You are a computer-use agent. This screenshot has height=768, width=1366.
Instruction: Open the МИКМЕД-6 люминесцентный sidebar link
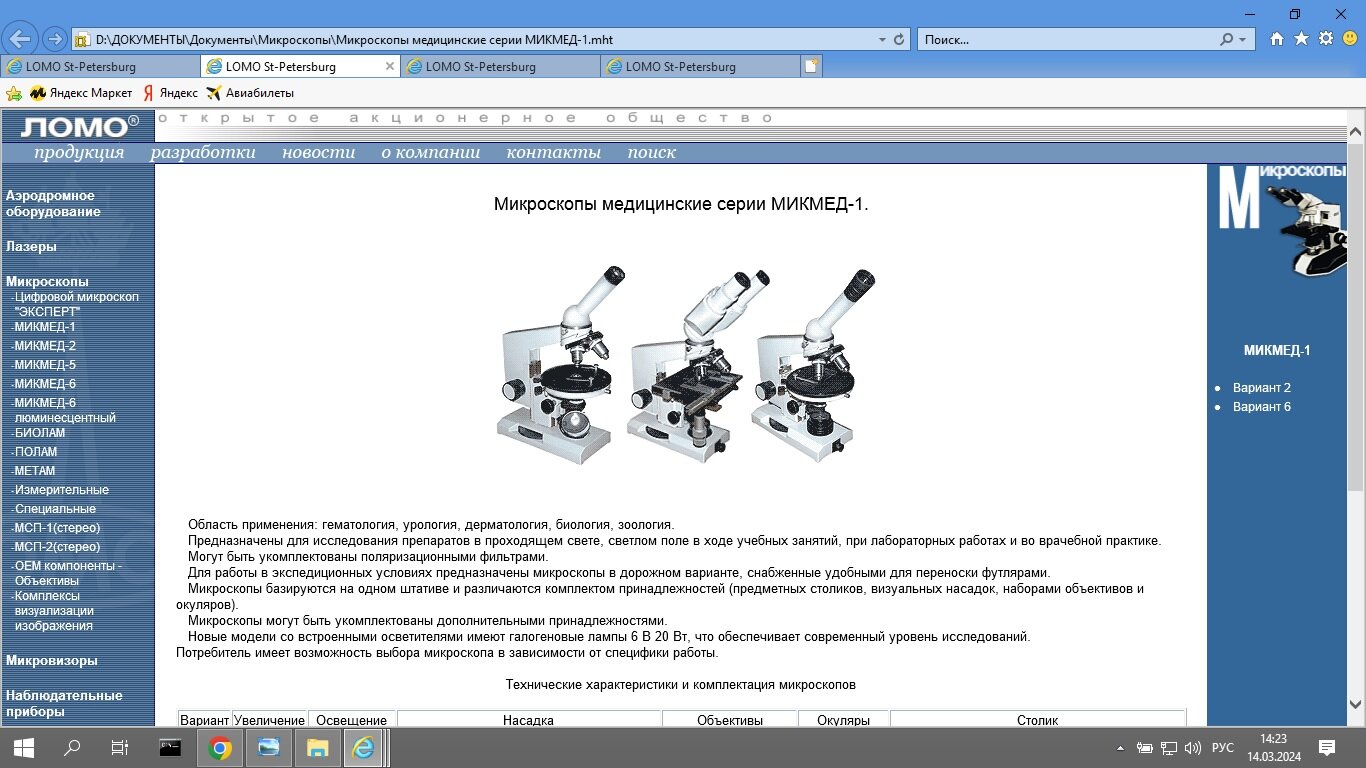64,410
